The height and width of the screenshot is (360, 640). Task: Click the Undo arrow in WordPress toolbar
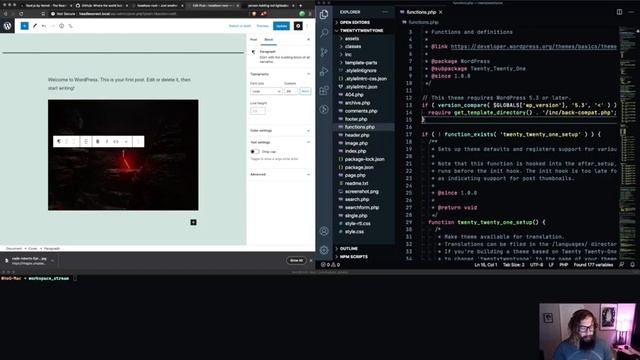(x=44, y=26)
